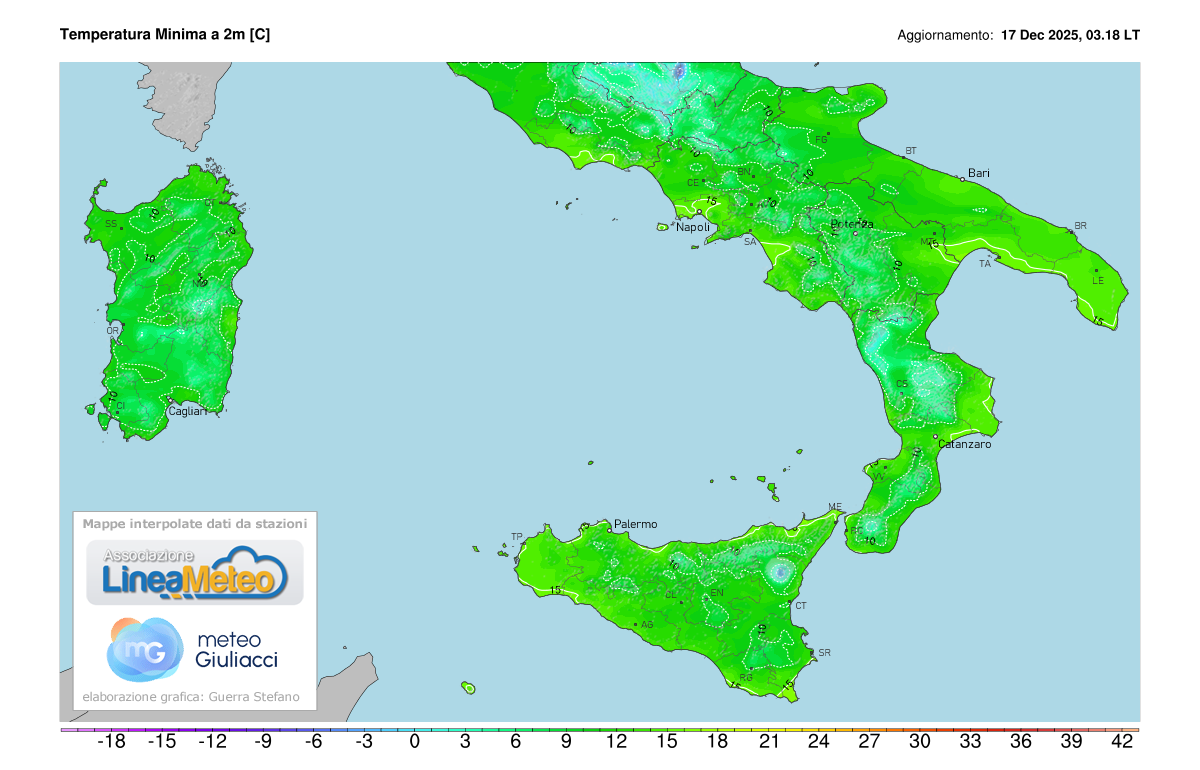Click the Associazione LineaMeteo banner

196,570
